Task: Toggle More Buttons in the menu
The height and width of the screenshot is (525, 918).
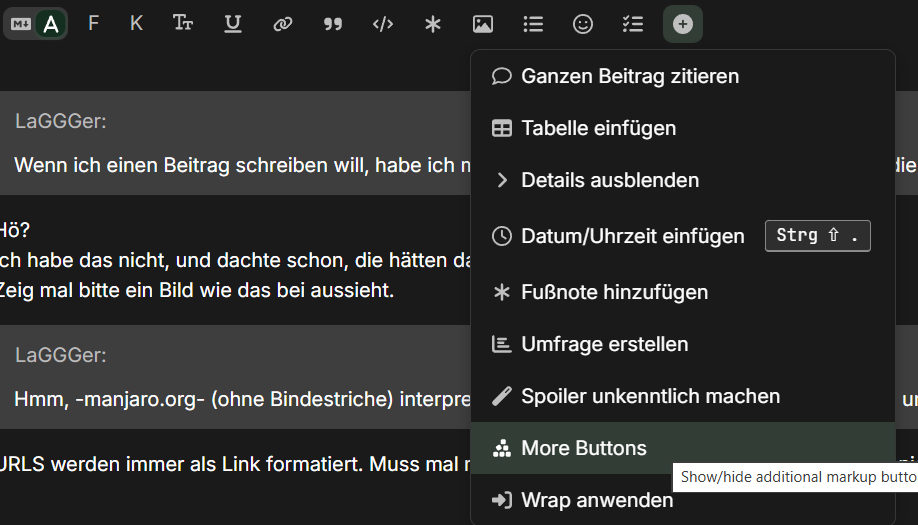Action: (584, 448)
